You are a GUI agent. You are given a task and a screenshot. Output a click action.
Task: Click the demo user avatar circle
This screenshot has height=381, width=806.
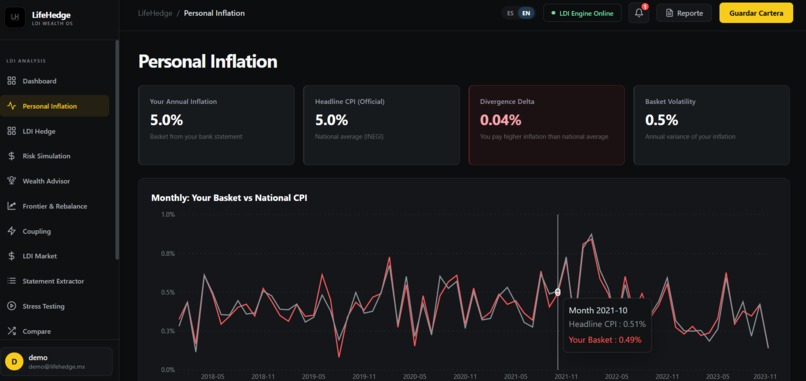click(x=14, y=361)
